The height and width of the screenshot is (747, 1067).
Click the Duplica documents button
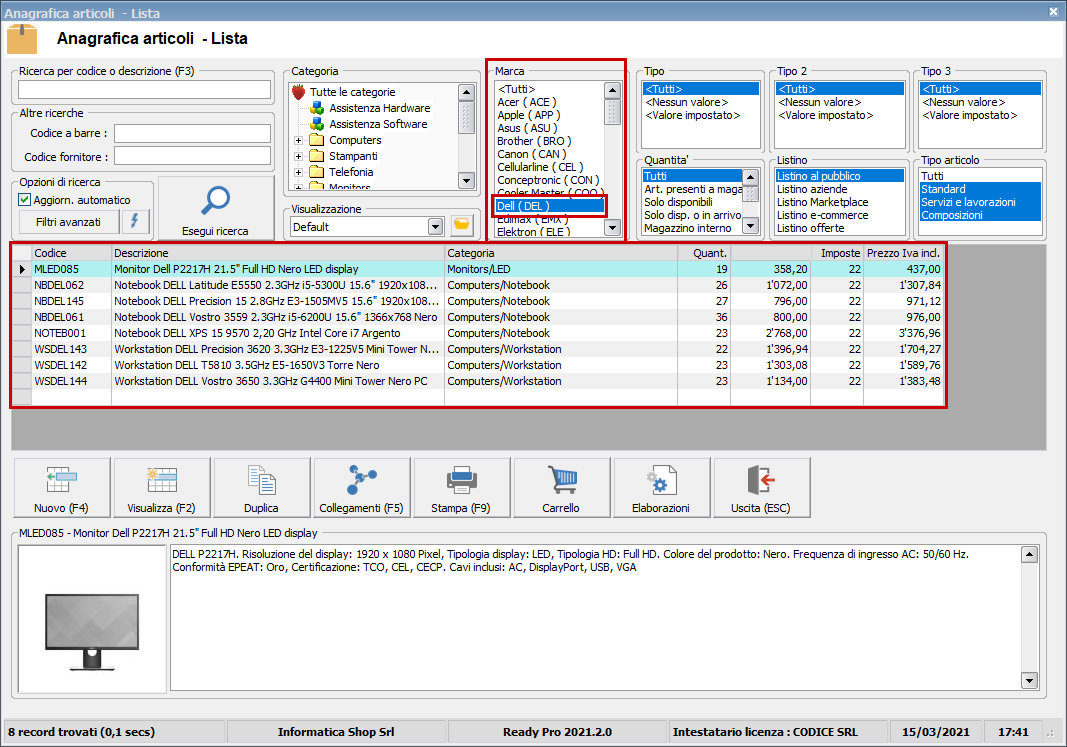click(262, 487)
